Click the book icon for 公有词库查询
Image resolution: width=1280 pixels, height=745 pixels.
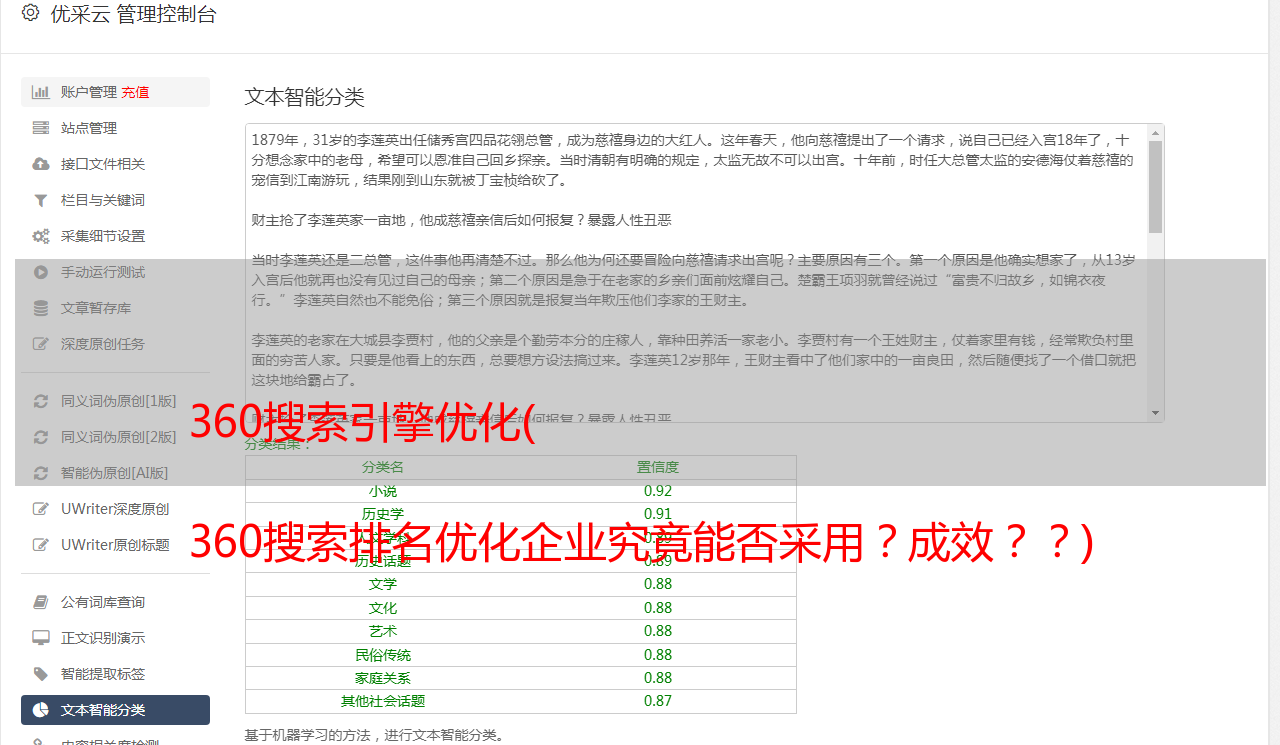41,602
